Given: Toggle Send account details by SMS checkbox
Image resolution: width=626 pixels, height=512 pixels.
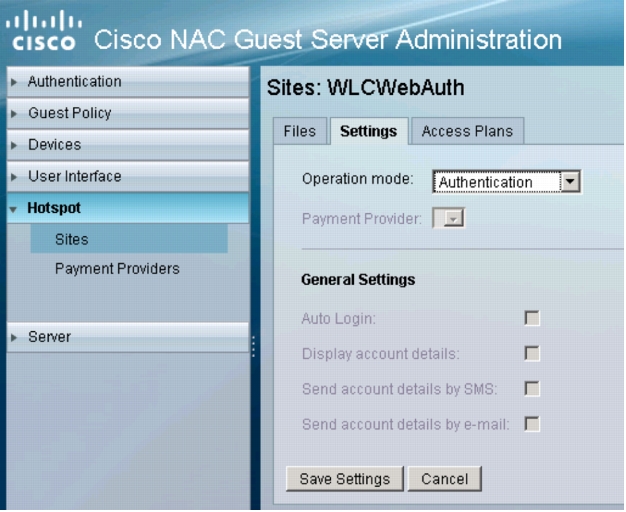Looking at the screenshot, I should click(532, 389).
